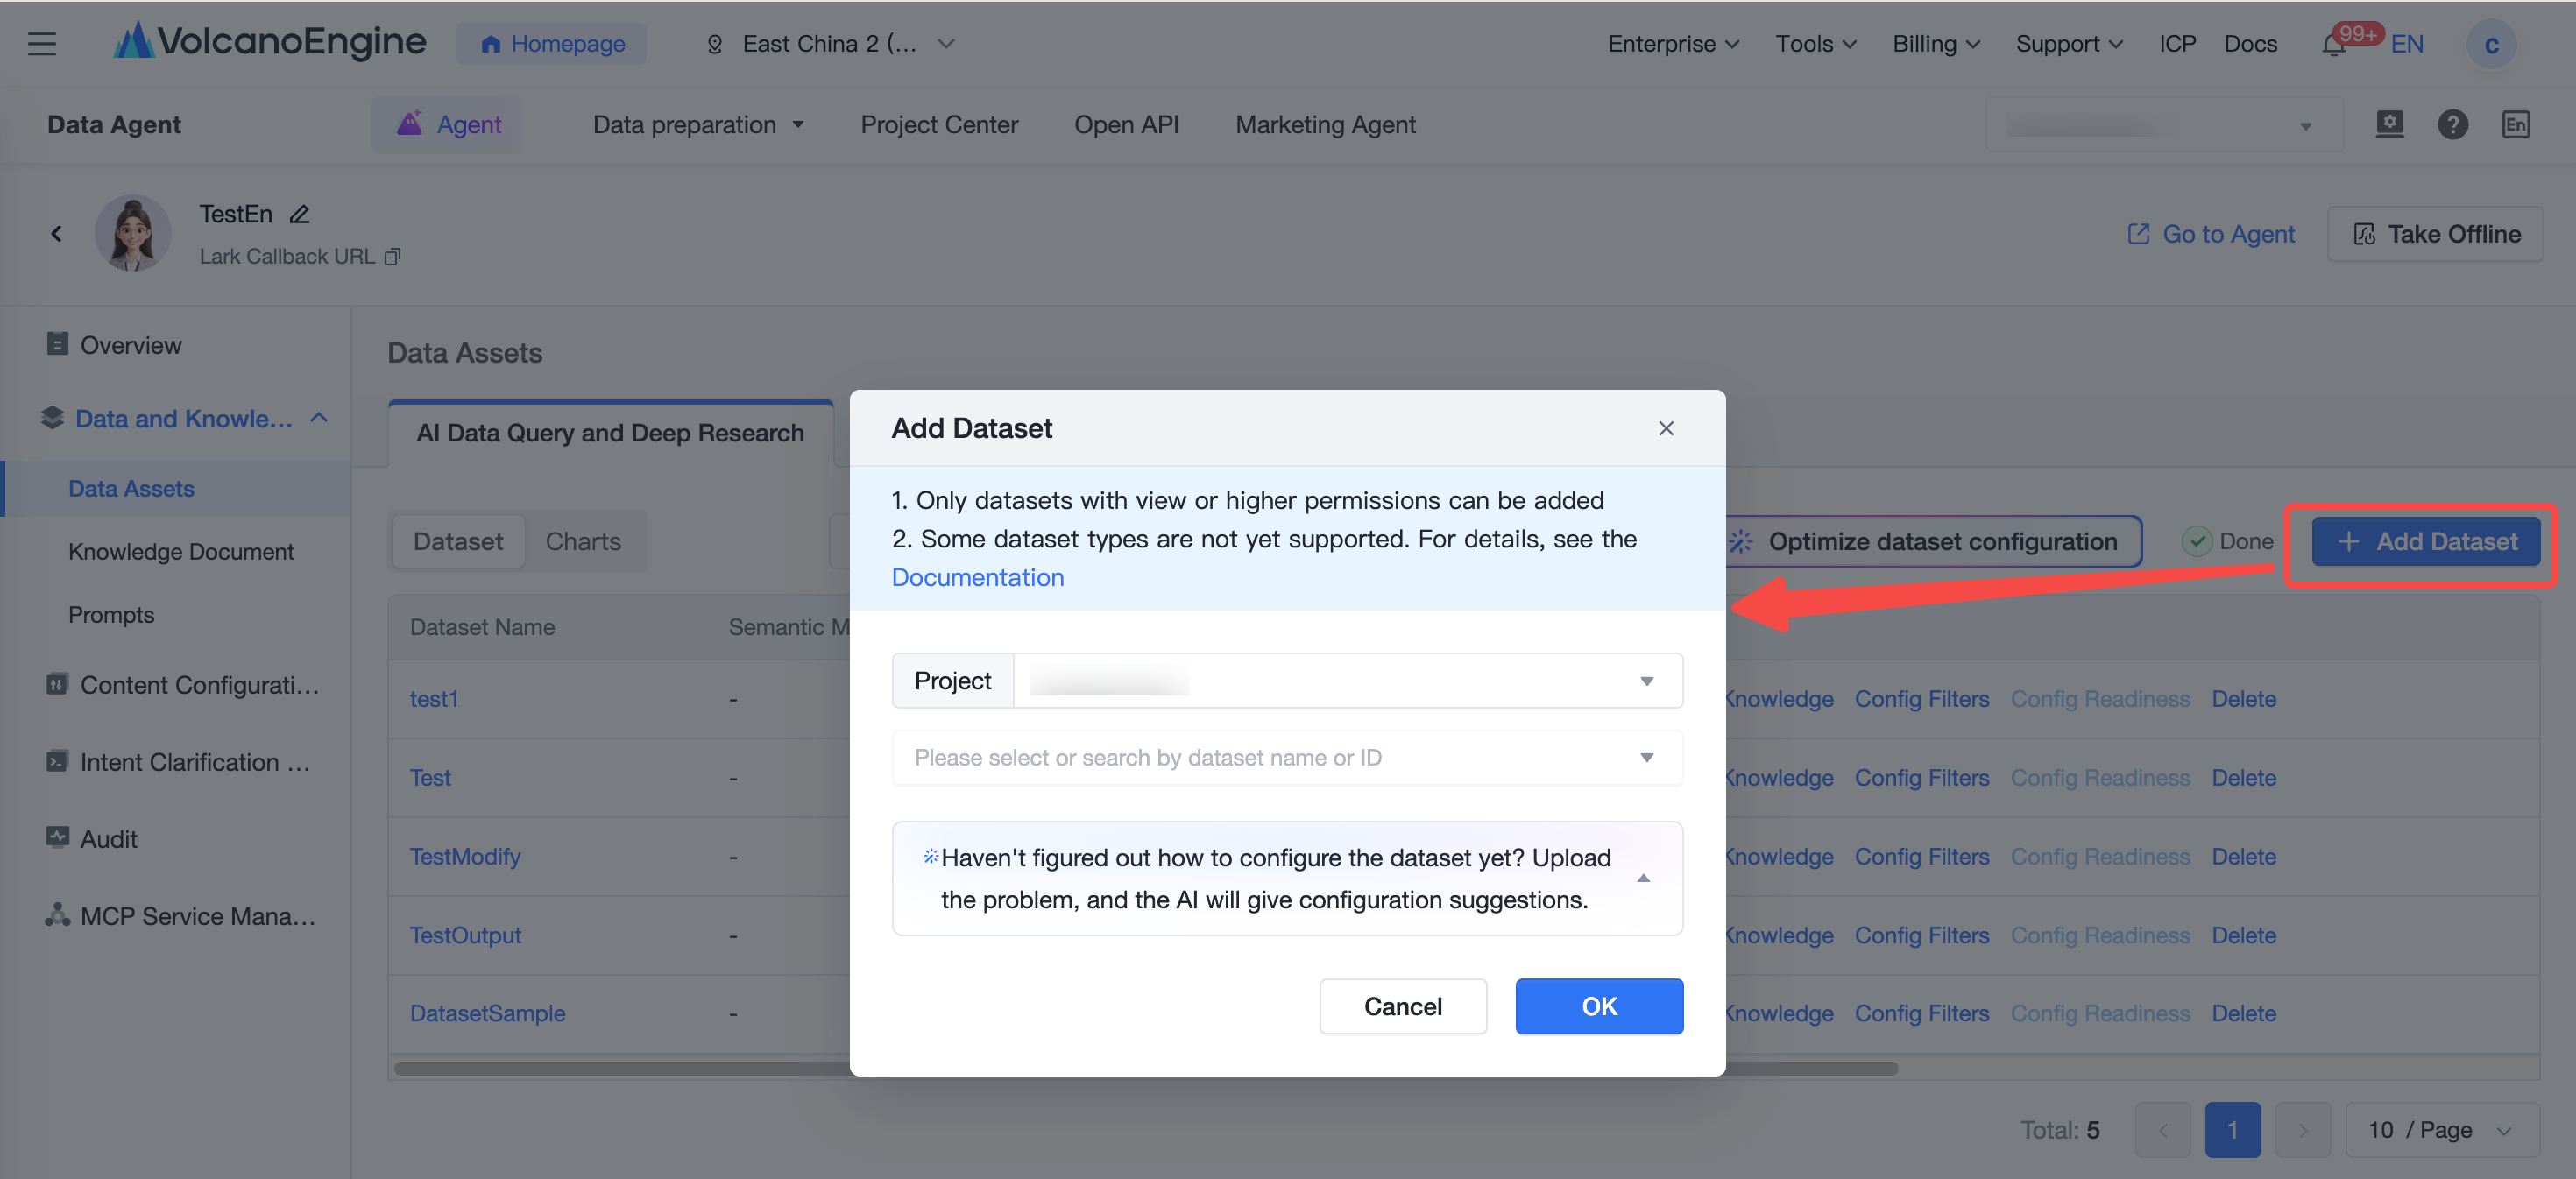Click the notification bell icon

[2333, 45]
